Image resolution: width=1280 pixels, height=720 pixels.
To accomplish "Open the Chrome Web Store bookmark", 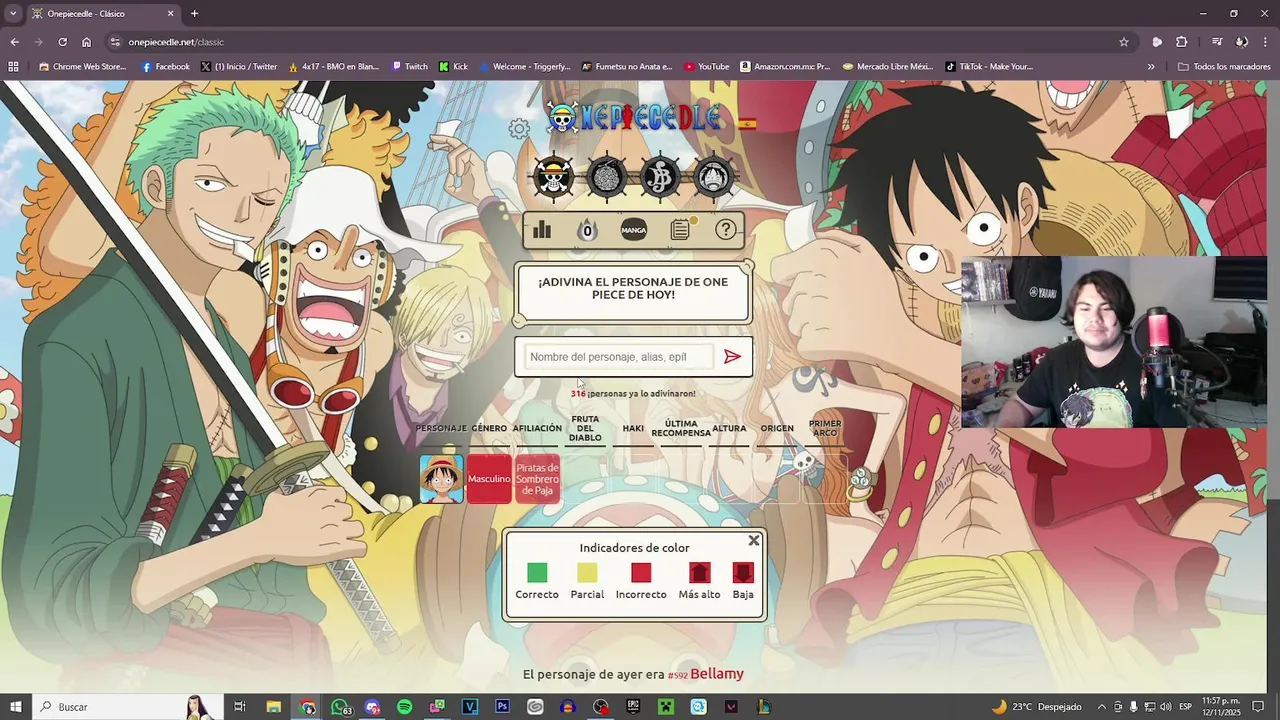I will click(82, 67).
